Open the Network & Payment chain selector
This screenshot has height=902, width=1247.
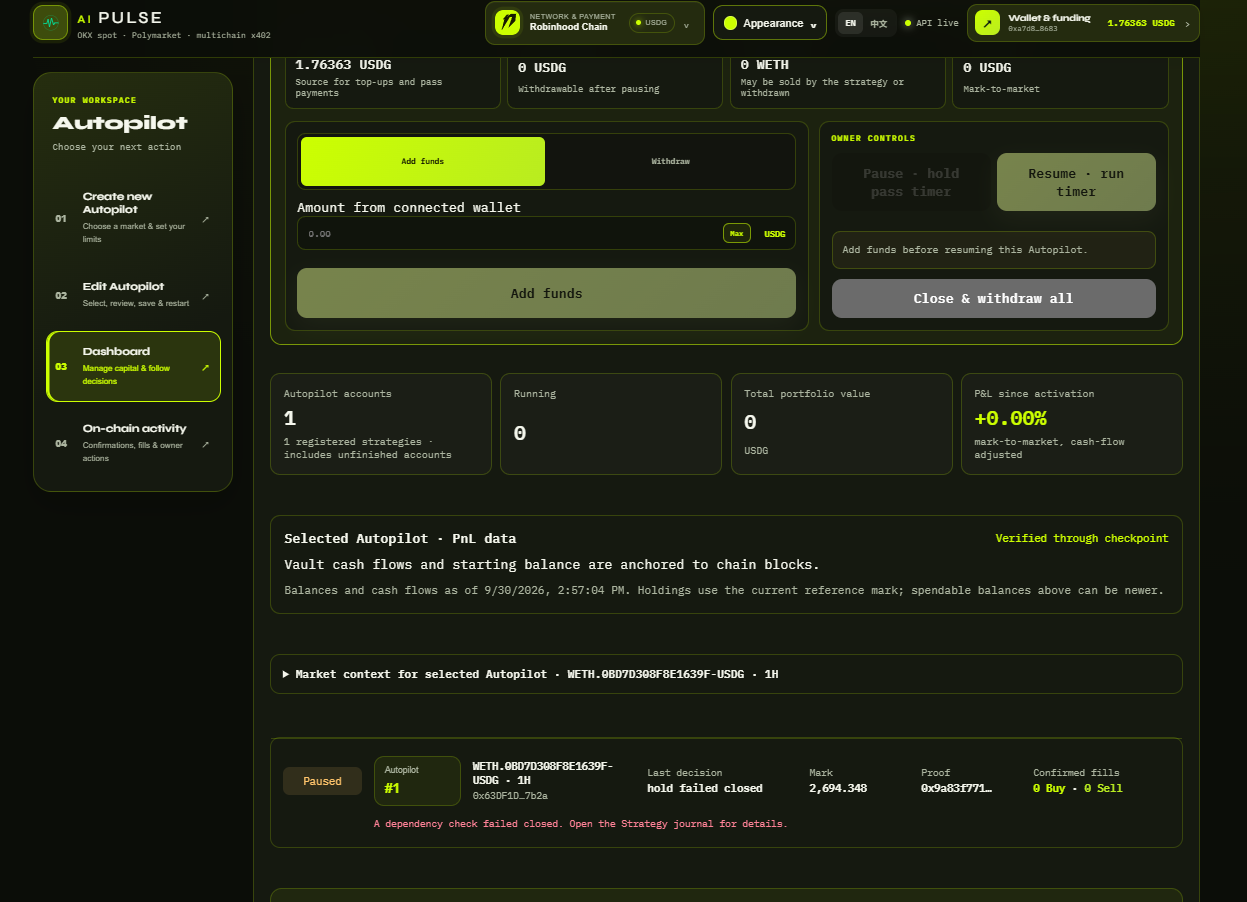point(594,23)
